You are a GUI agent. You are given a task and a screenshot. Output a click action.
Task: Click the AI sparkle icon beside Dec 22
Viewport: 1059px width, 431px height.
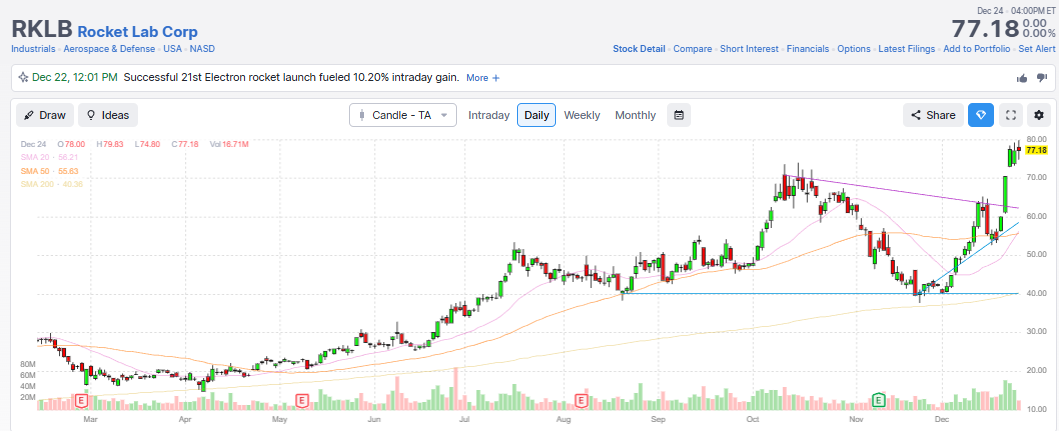pyautogui.click(x=23, y=78)
